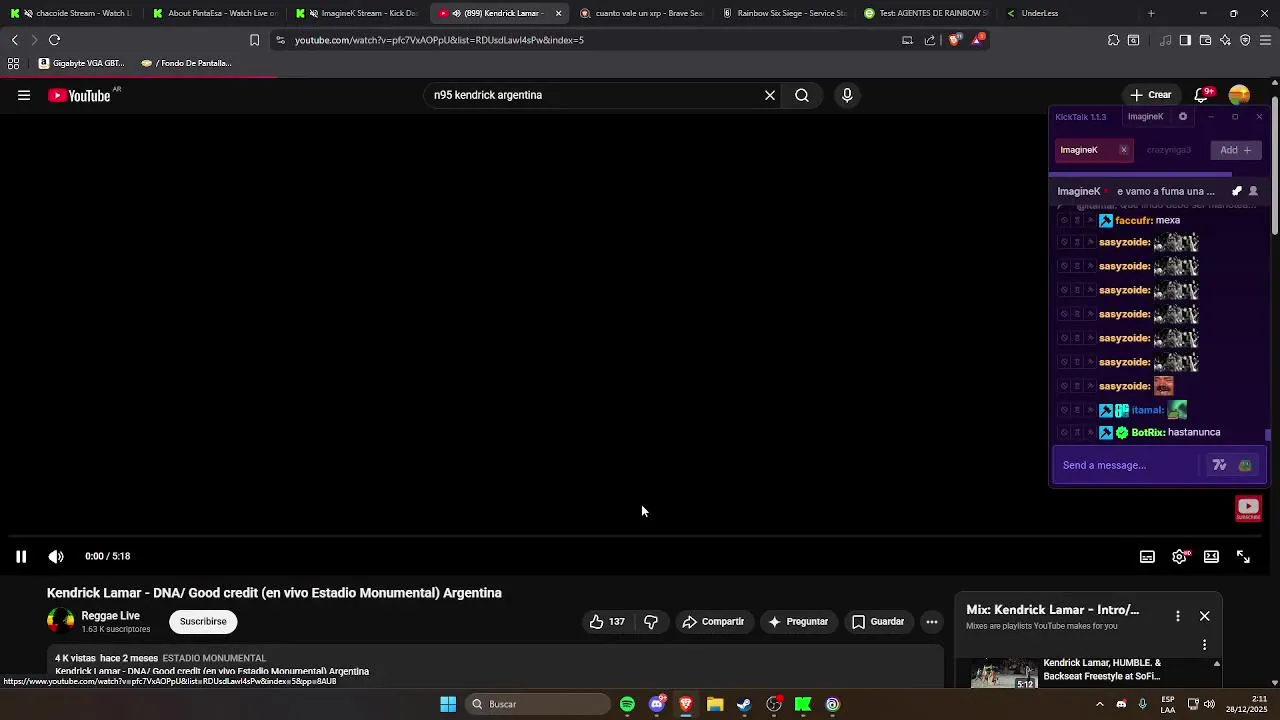This screenshot has height=720, width=1280.
Task: Dislike the video
Action: pos(651,622)
